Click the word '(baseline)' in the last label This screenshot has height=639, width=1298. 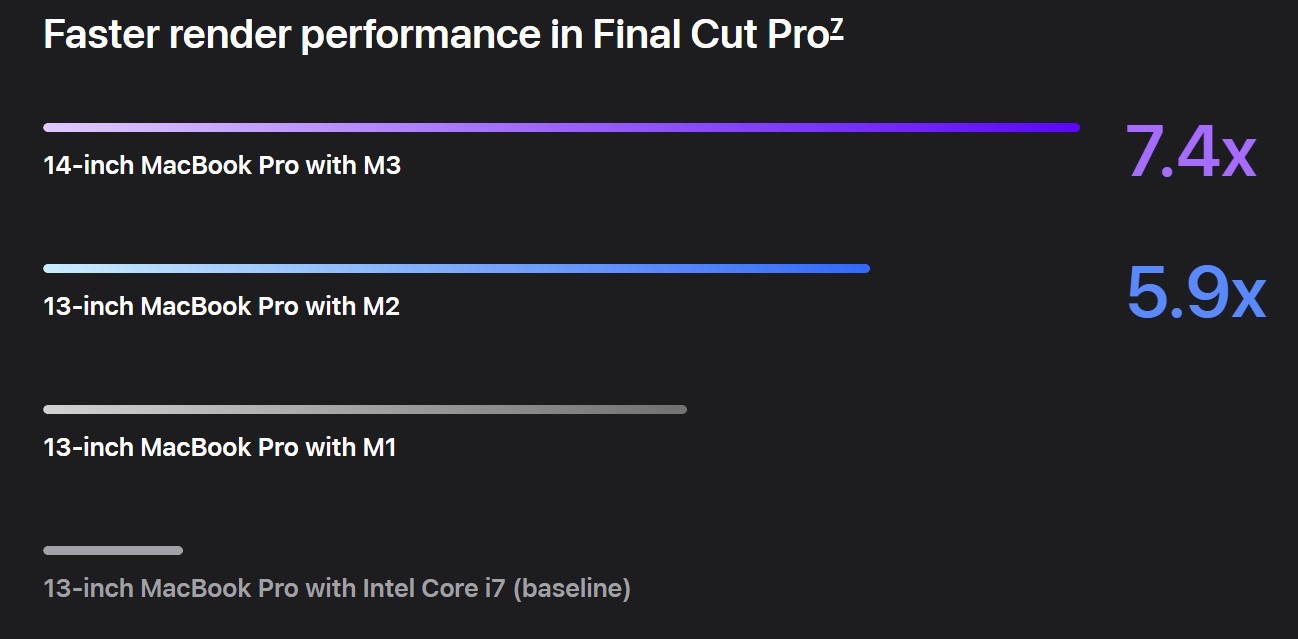572,588
